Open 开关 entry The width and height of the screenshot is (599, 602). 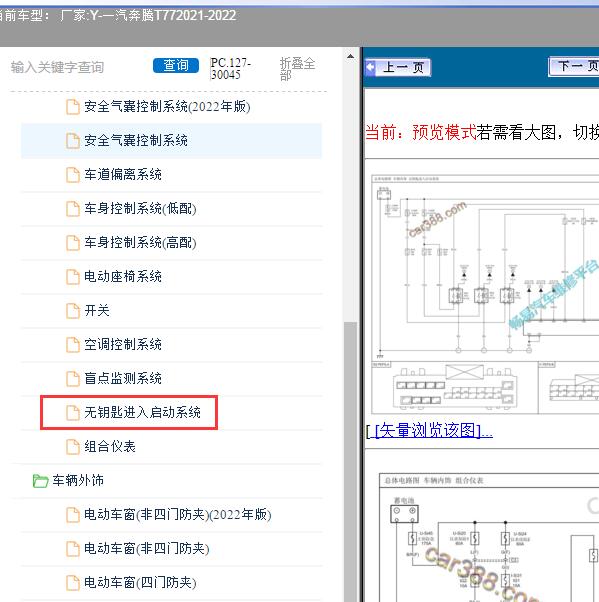(x=97, y=310)
